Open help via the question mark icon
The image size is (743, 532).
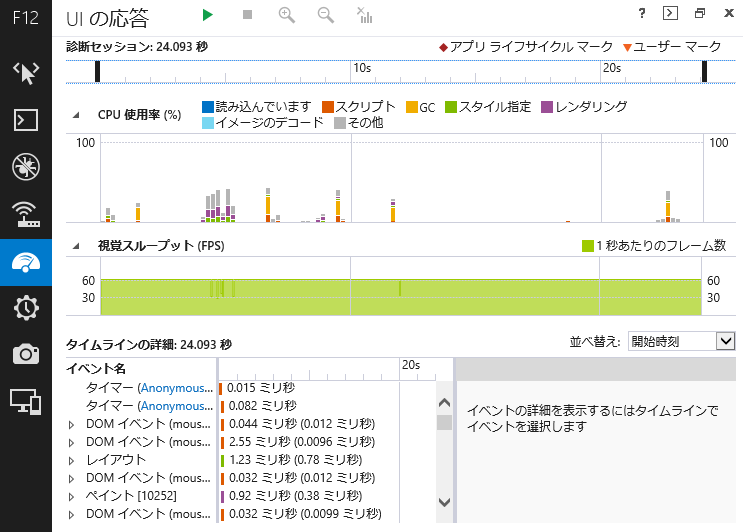tap(642, 13)
